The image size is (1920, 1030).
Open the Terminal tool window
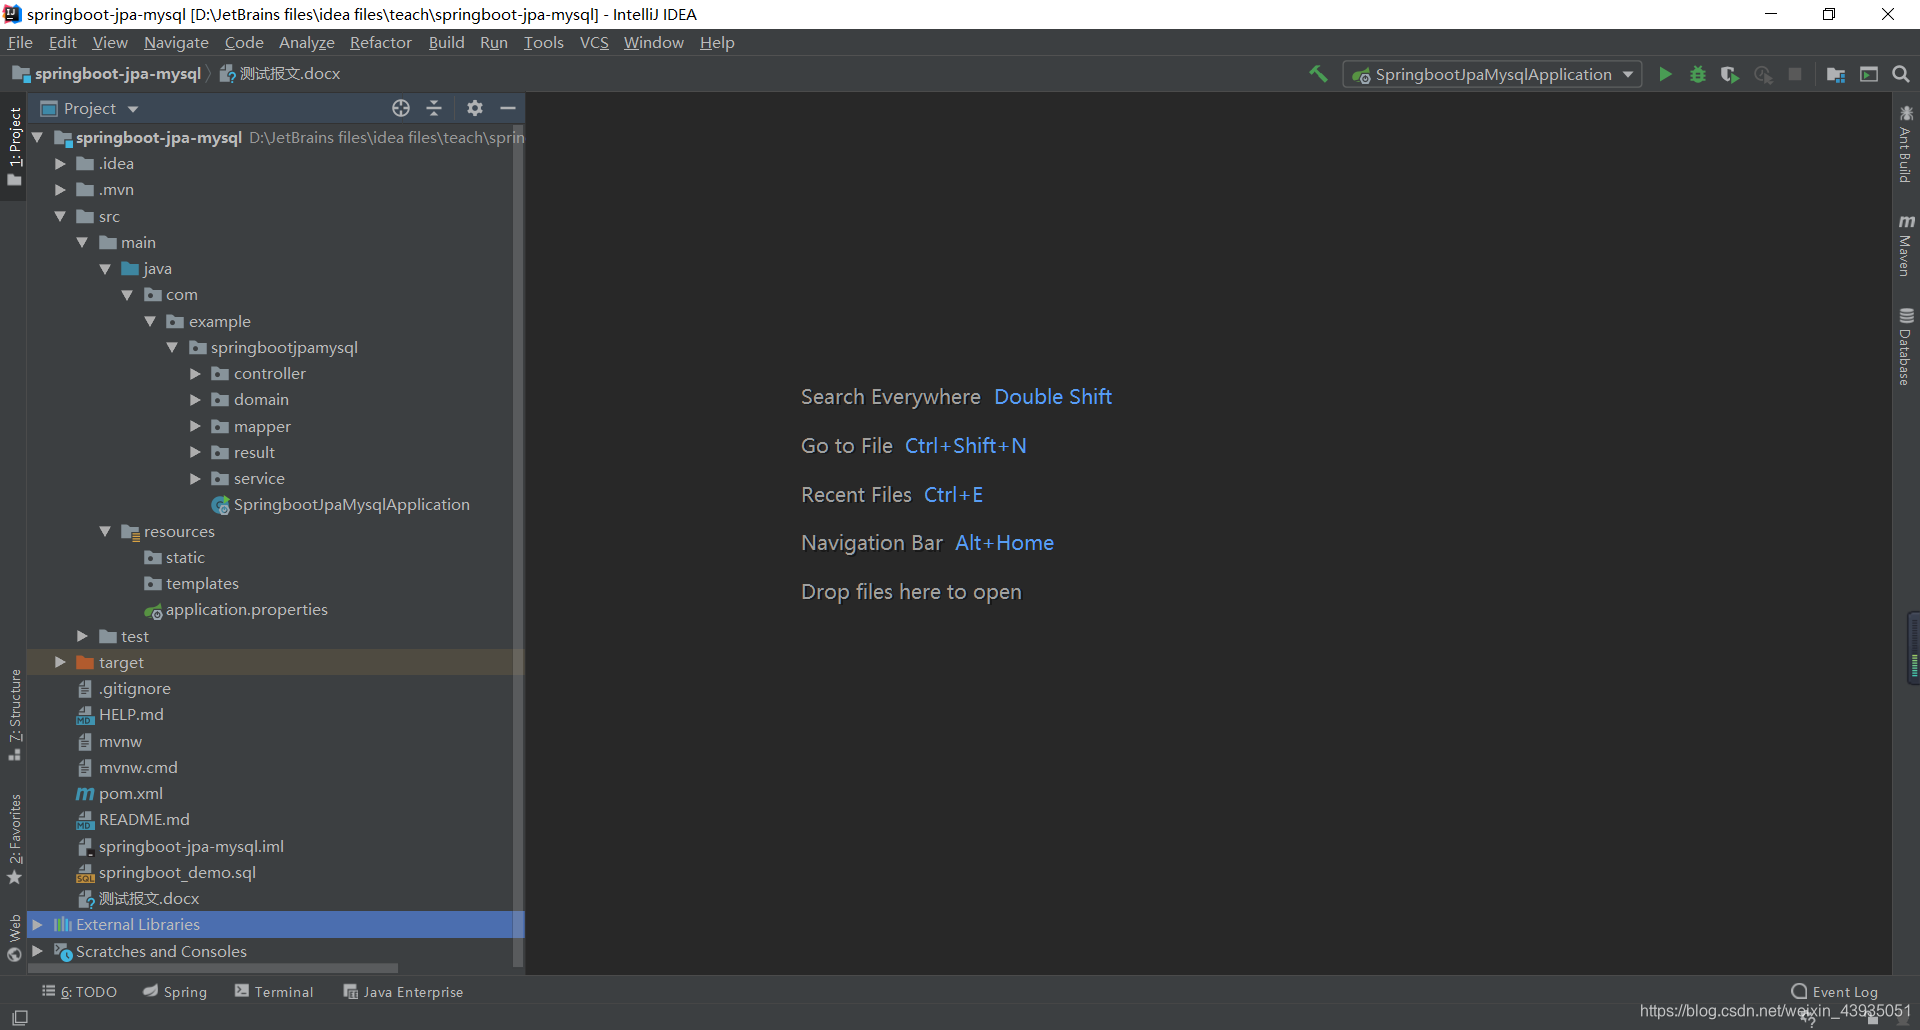(274, 992)
